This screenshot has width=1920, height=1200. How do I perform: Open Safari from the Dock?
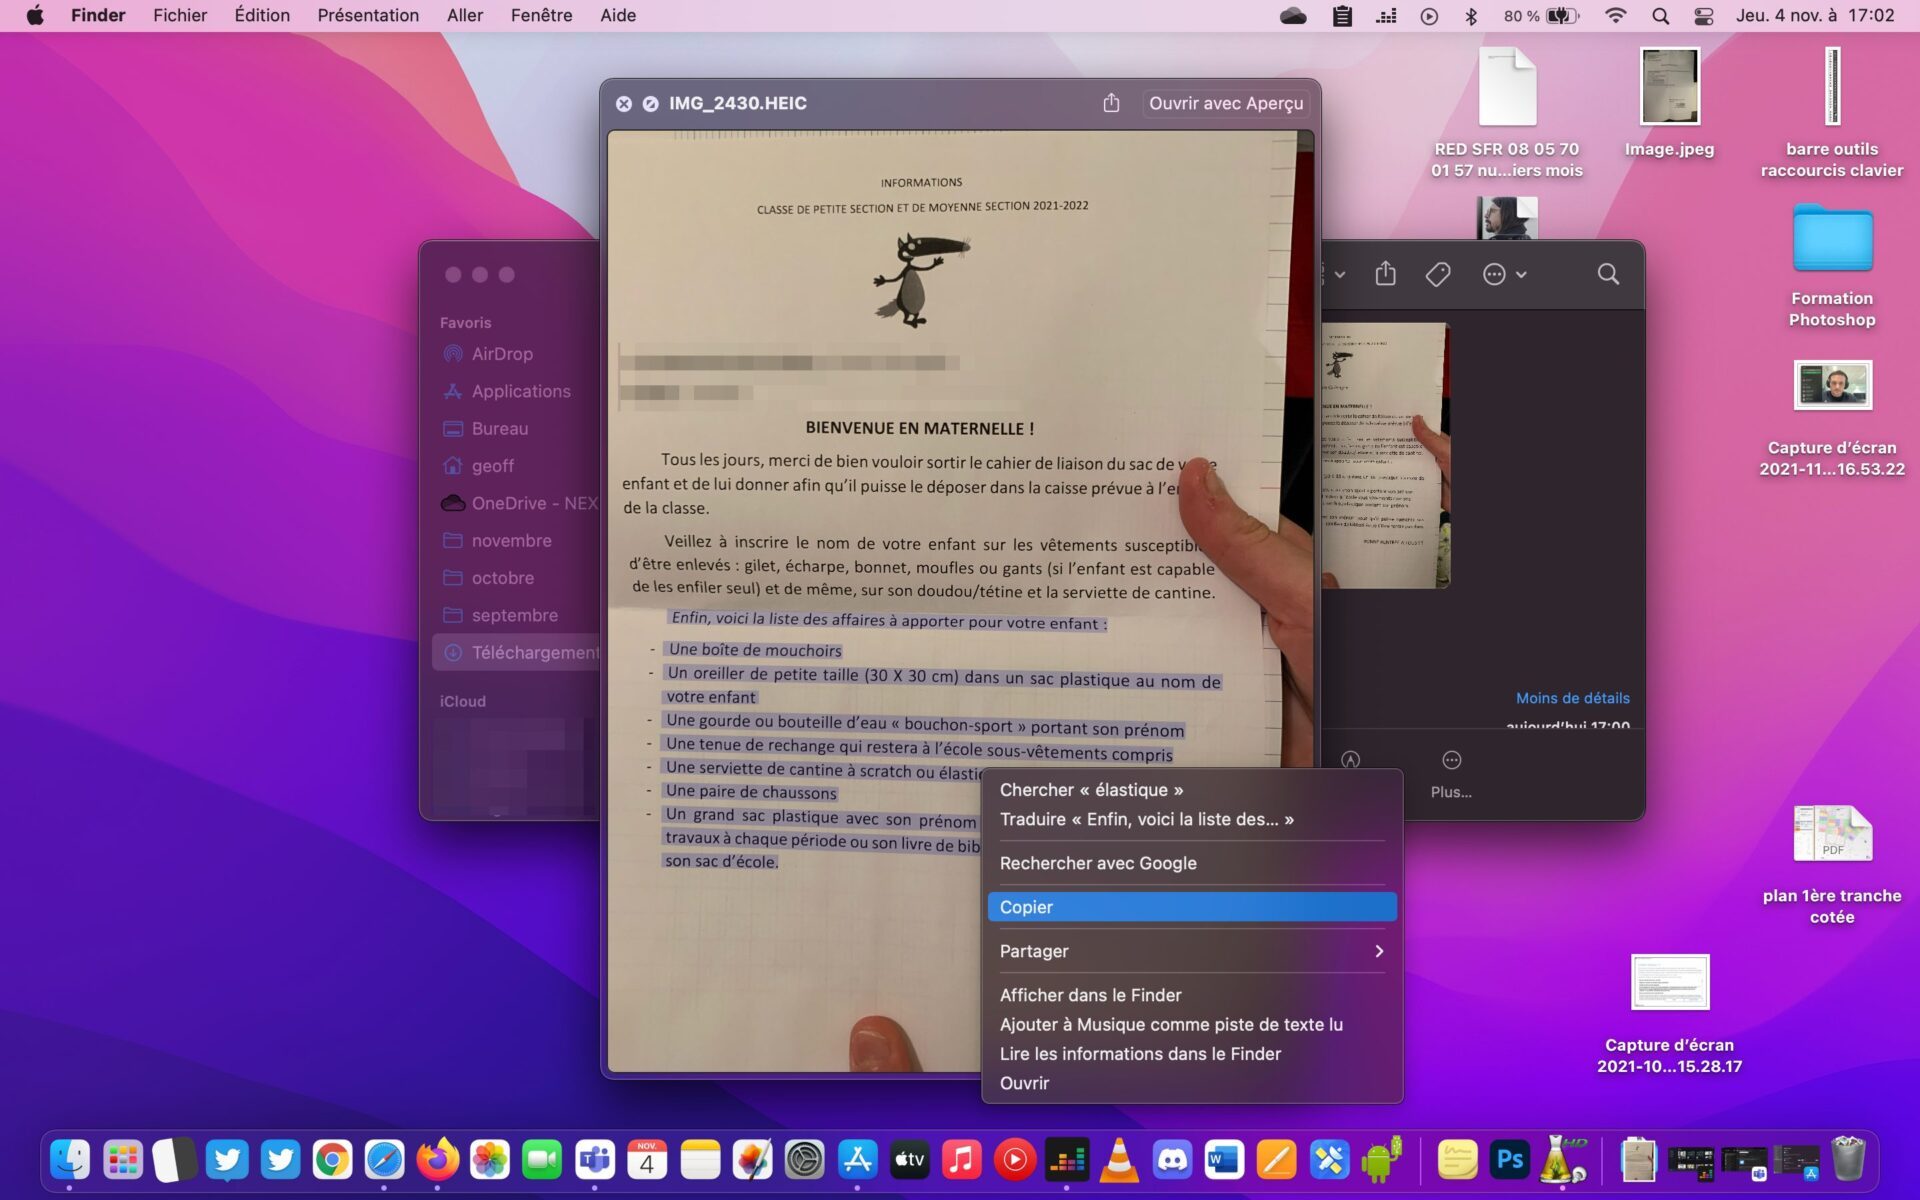(385, 1160)
